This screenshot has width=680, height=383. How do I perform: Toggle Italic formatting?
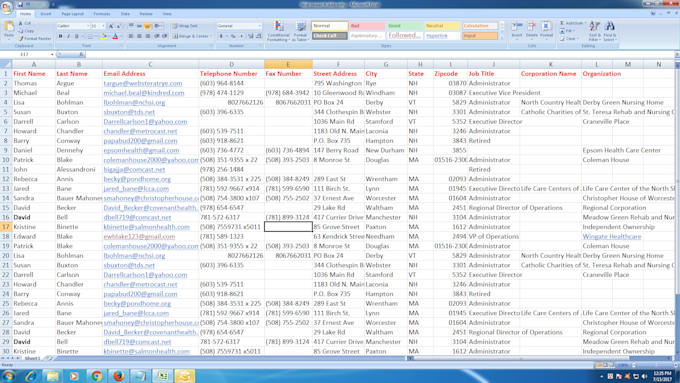coord(68,36)
